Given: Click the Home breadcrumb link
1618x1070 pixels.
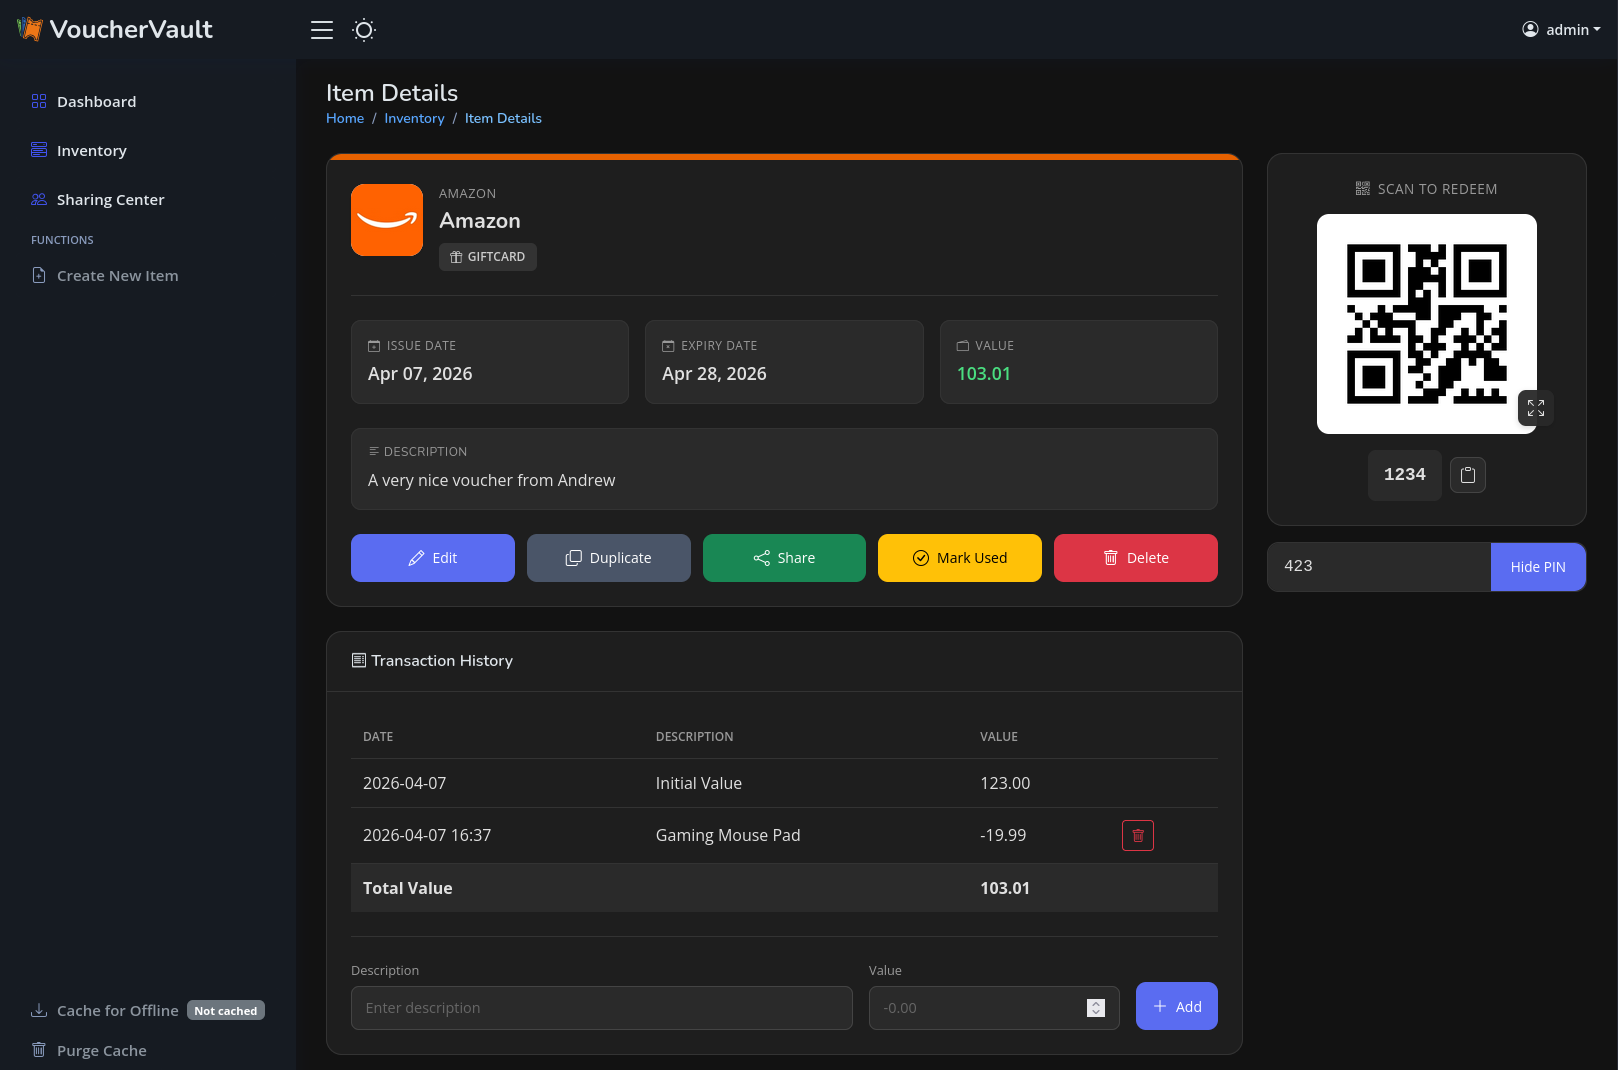Looking at the screenshot, I should [x=345, y=118].
